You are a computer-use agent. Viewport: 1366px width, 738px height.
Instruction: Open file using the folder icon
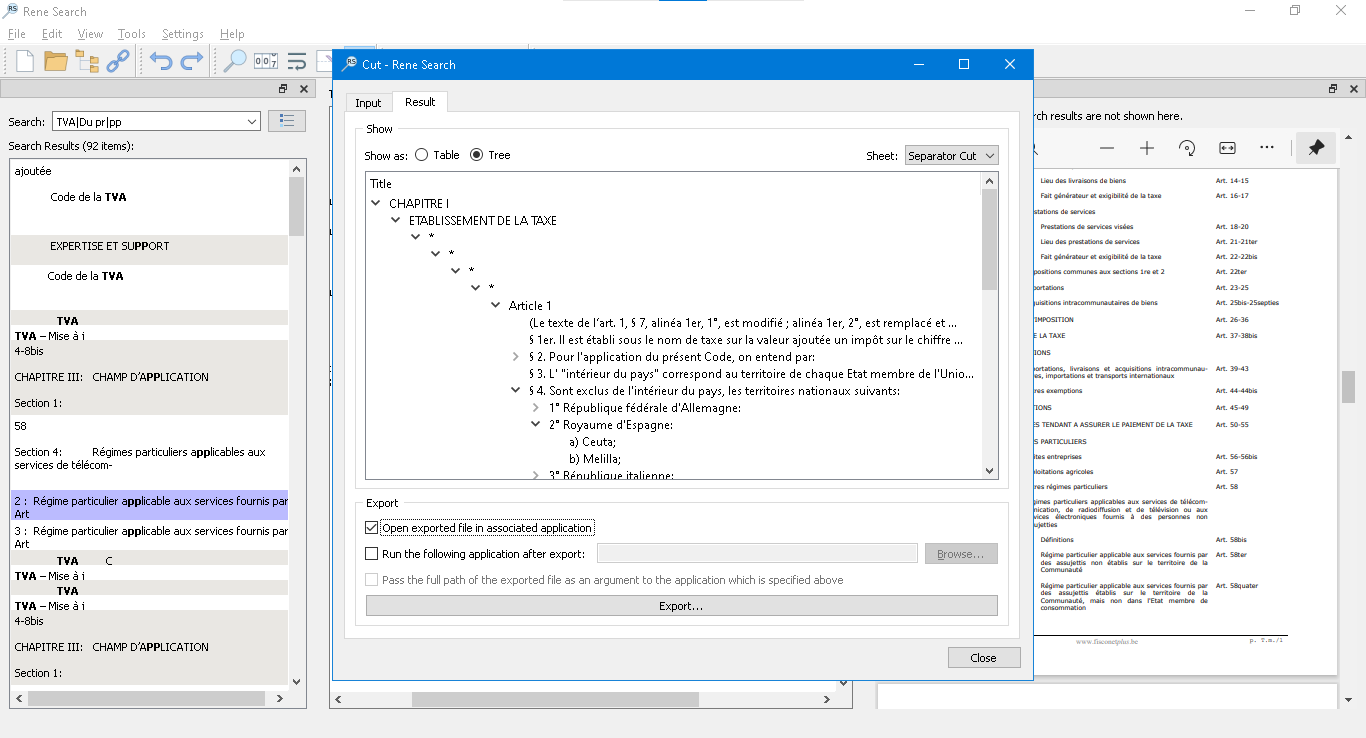coord(55,61)
